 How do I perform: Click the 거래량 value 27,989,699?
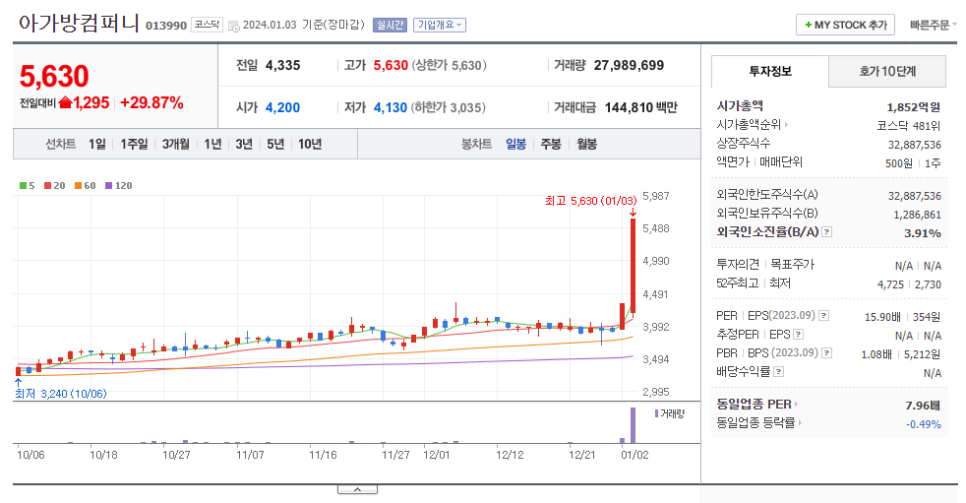[629, 65]
